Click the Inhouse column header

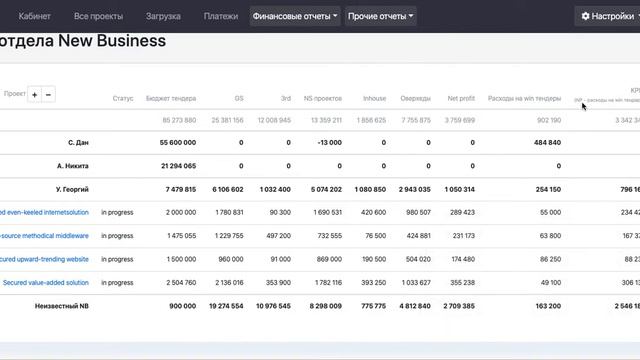tap(375, 98)
